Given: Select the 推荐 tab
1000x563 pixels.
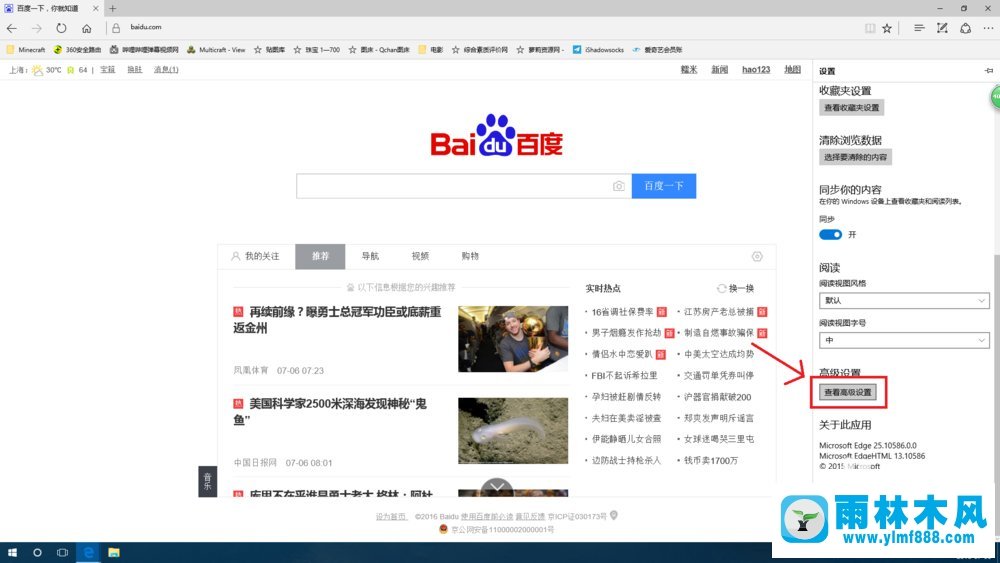Looking at the screenshot, I should point(320,256).
